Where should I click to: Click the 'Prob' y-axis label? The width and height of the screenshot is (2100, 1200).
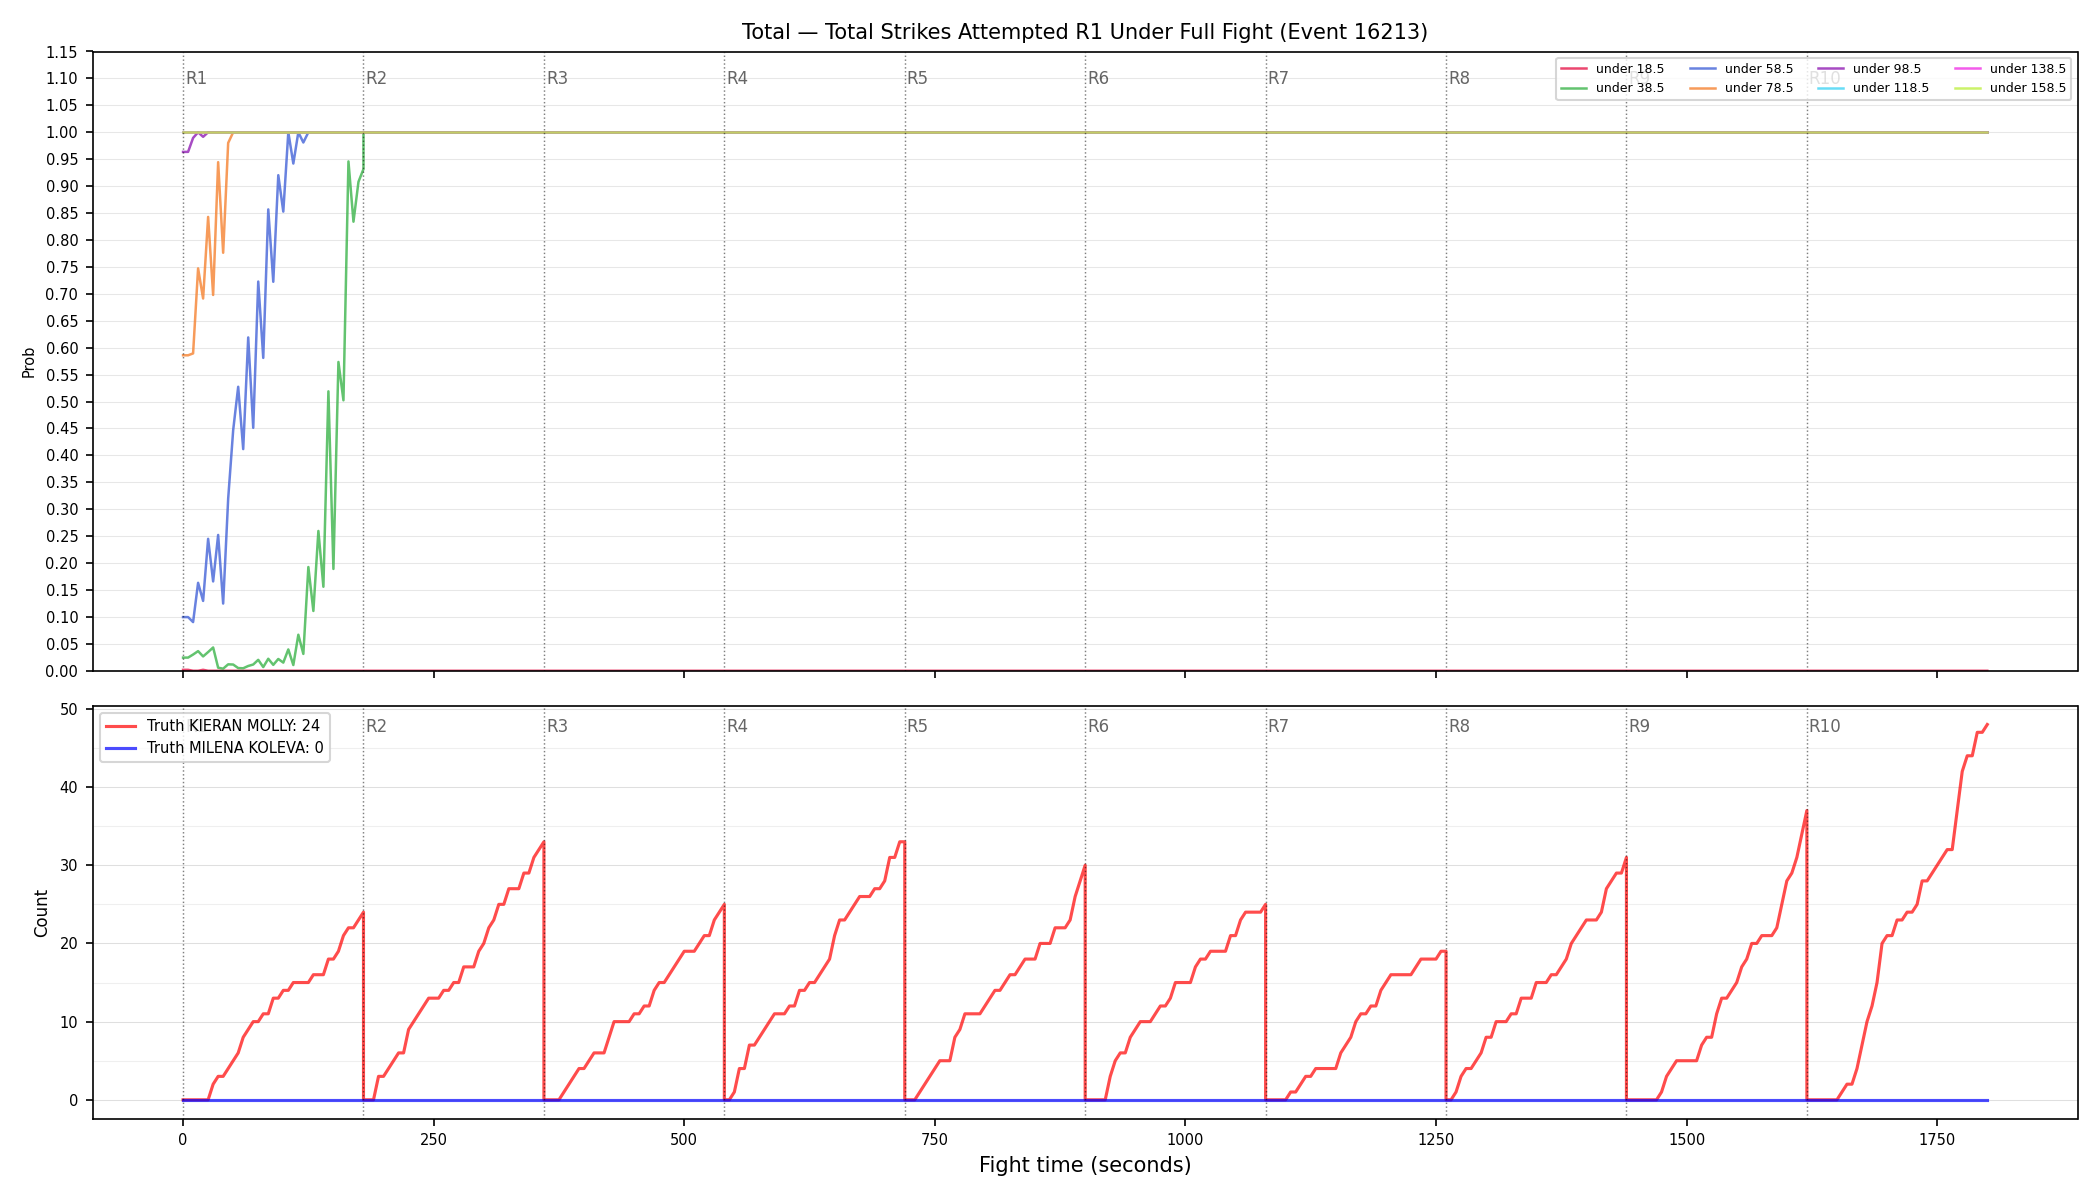pyautogui.click(x=29, y=362)
